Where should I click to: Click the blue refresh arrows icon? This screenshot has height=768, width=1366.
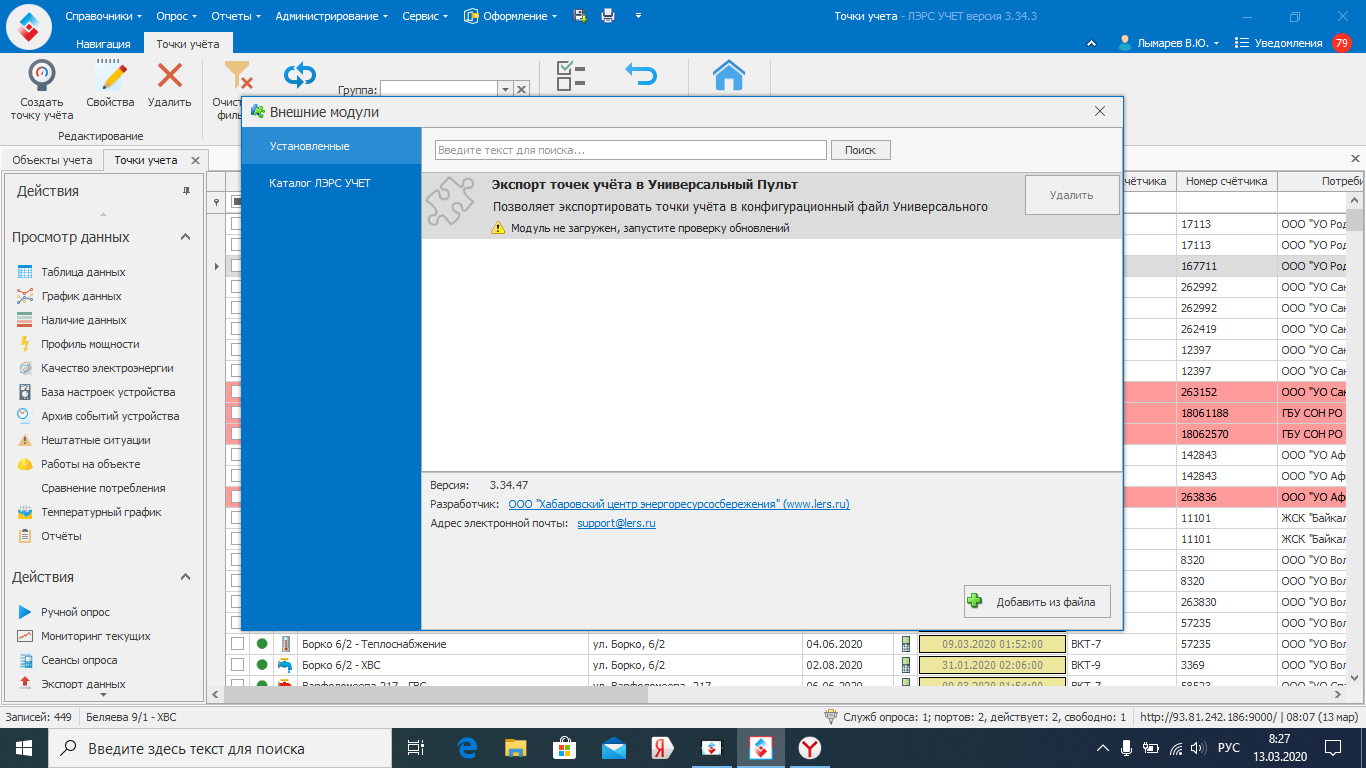click(299, 76)
